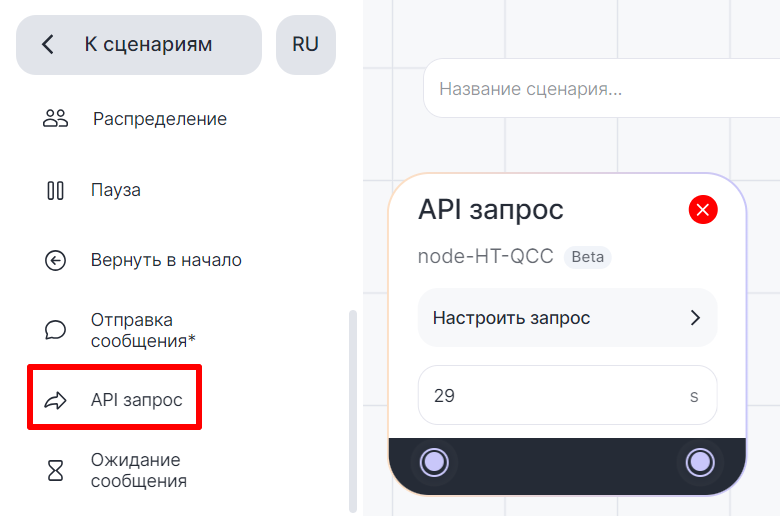
Task: Click the speech bubble icon for Отправка сообщения
Action: 55,330
